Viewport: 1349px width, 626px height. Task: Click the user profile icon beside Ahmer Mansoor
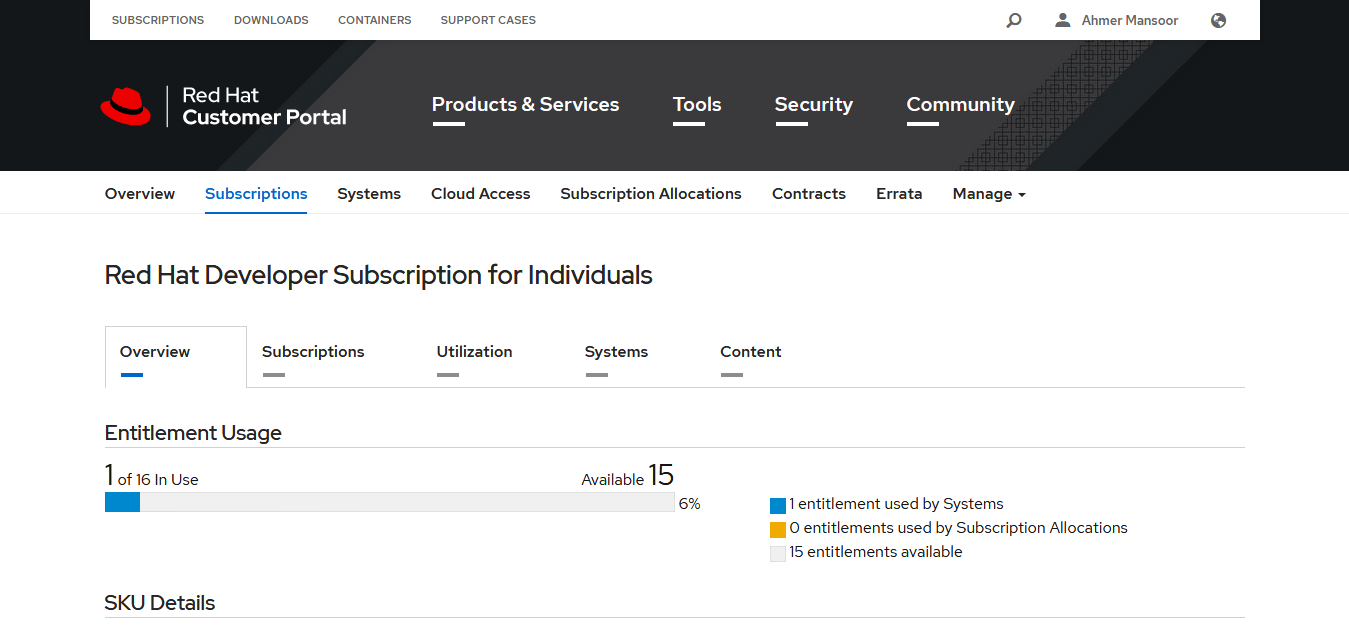(x=1062, y=20)
